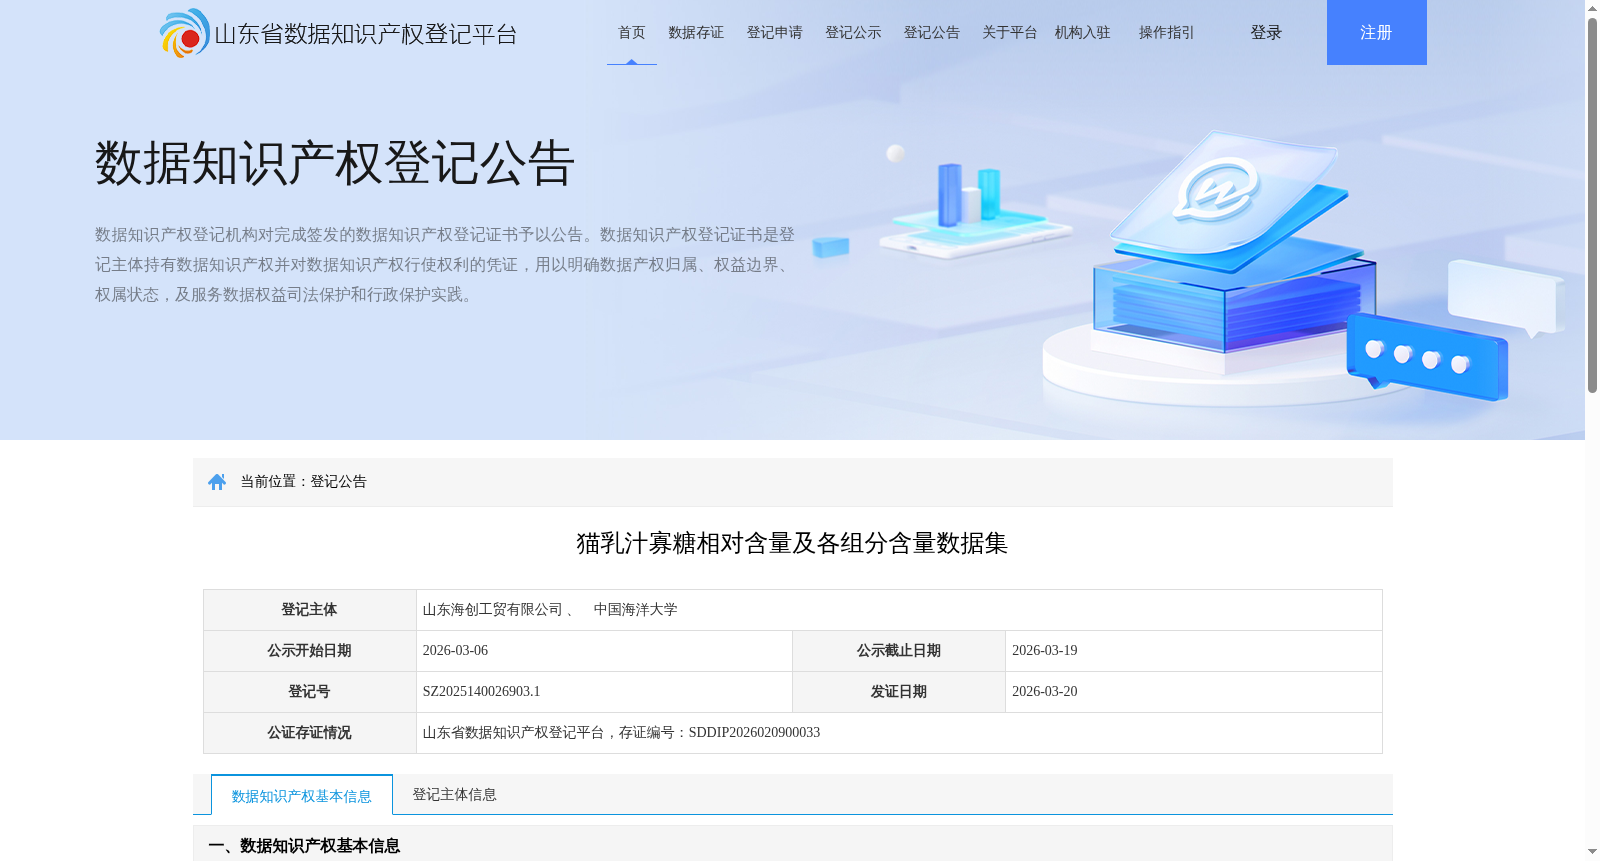Image resolution: width=1600 pixels, height=861 pixels.
Task: Open the 数据存证 menu item
Action: [x=696, y=33]
